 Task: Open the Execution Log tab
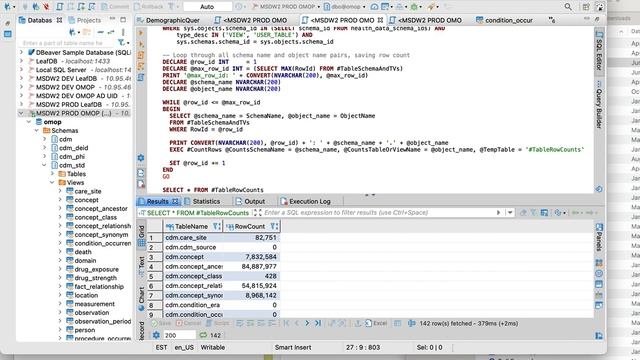coord(306,201)
